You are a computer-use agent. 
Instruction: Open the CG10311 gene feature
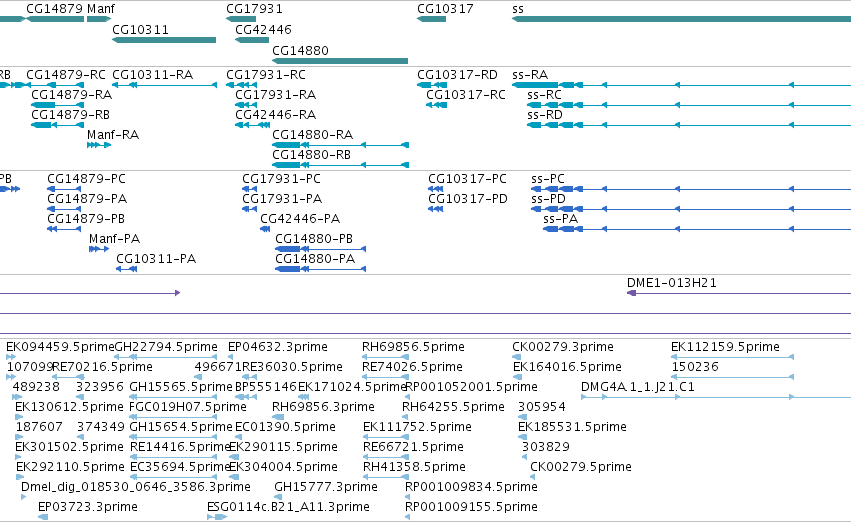[164, 40]
